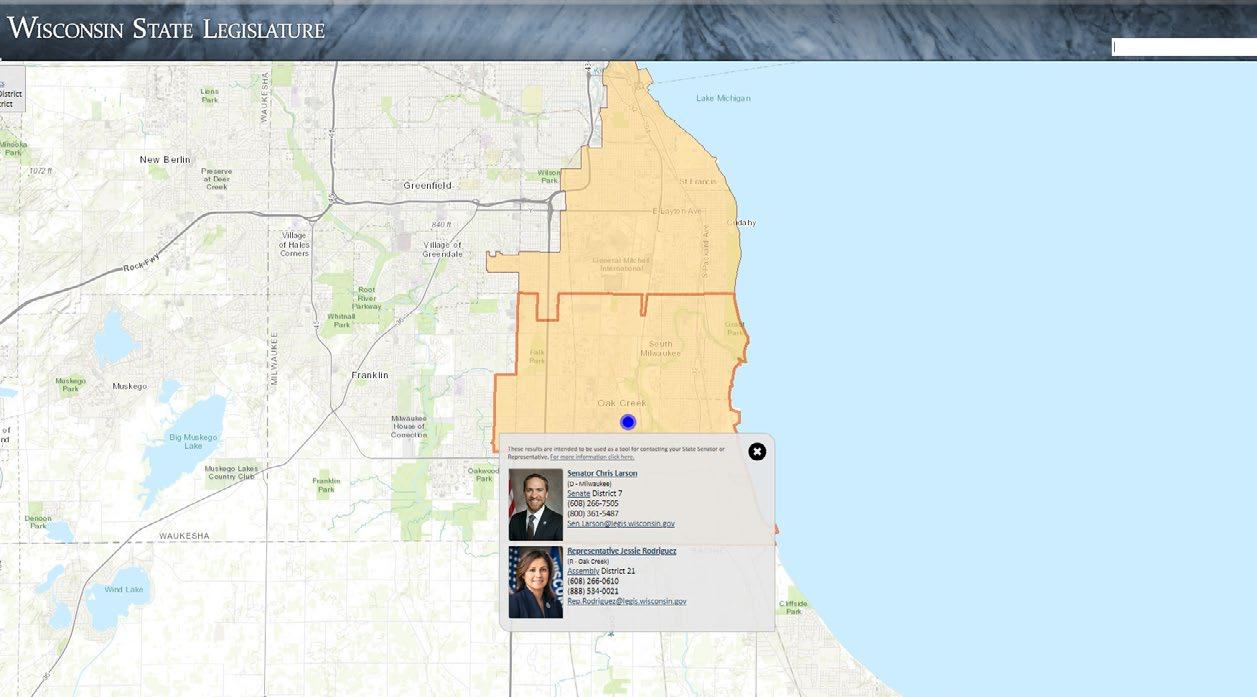The image size is (1257, 697).
Task: Click the Root River Parkway label
Action: (367, 298)
